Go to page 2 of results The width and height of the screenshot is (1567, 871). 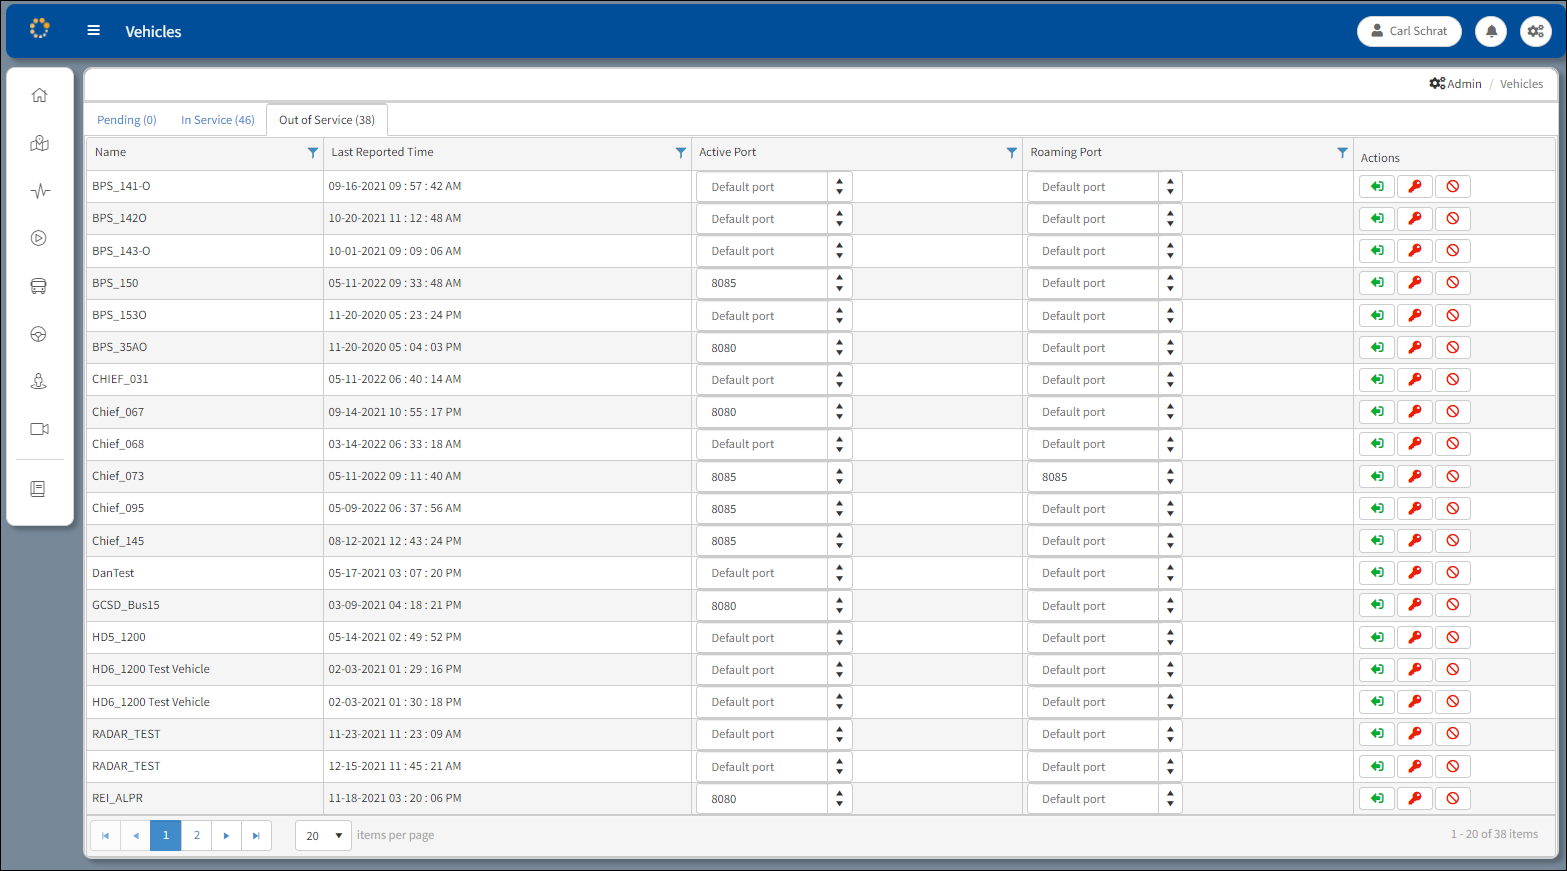click(x=196, y=836)
